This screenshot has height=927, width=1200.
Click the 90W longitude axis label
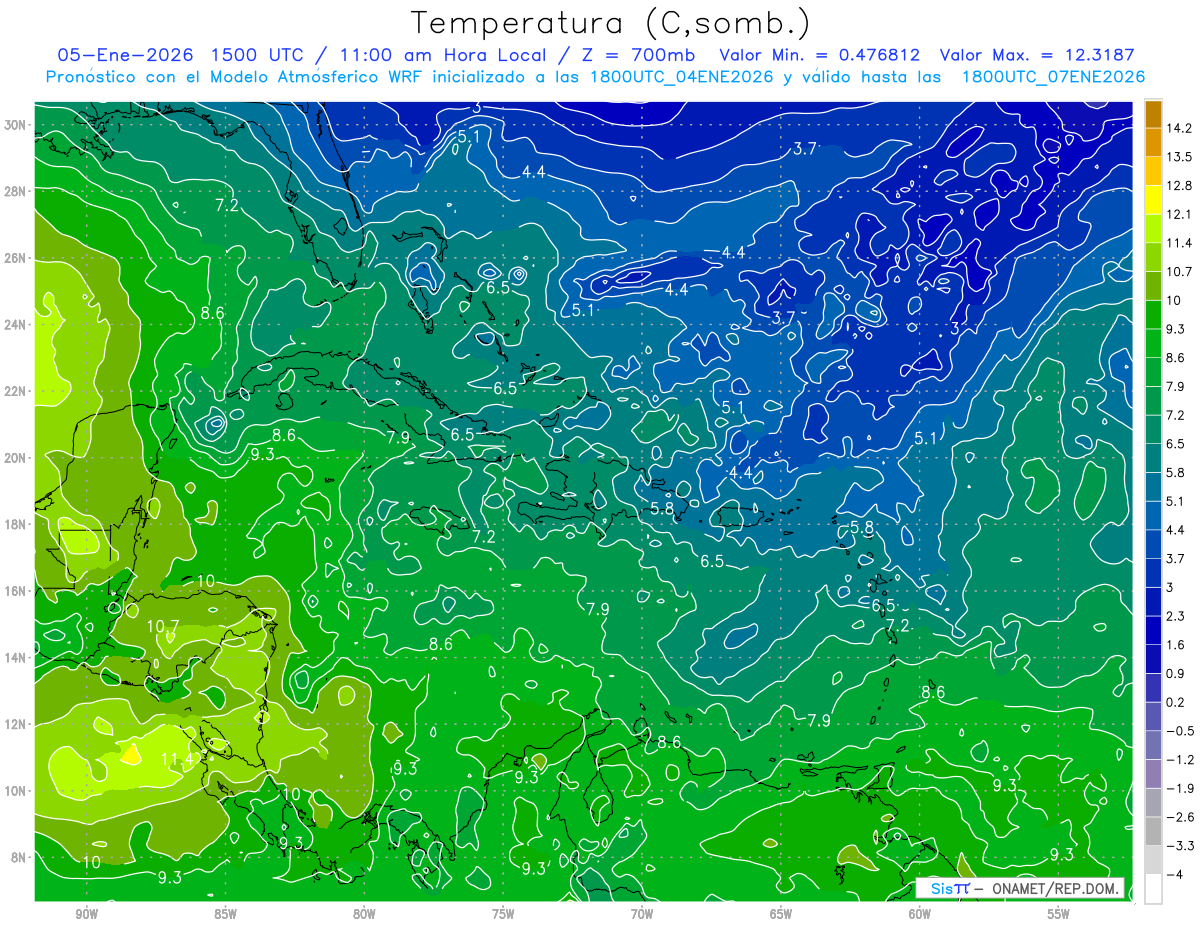click(x=86, y=914)
